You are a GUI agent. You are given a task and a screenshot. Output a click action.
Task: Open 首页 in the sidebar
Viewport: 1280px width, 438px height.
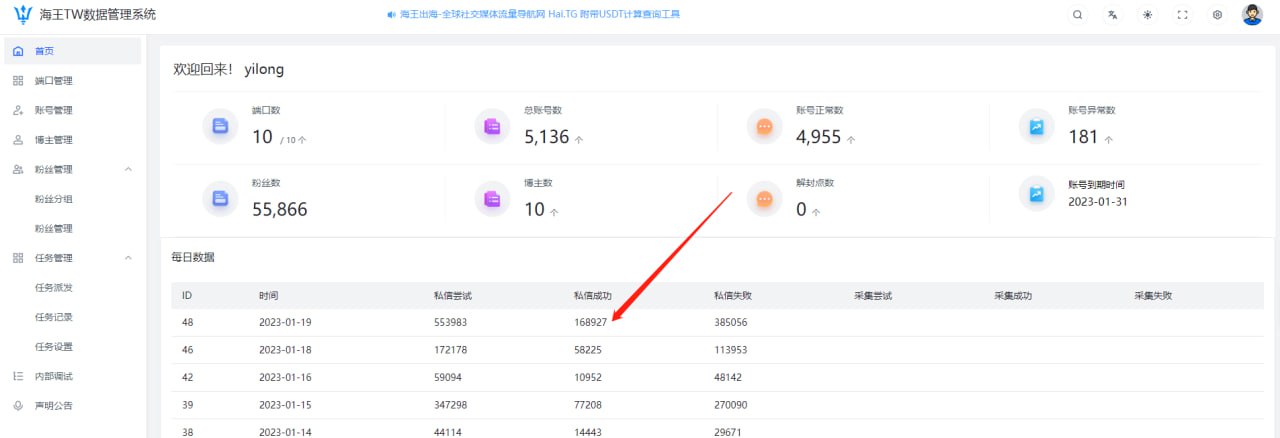click(45, 51)
